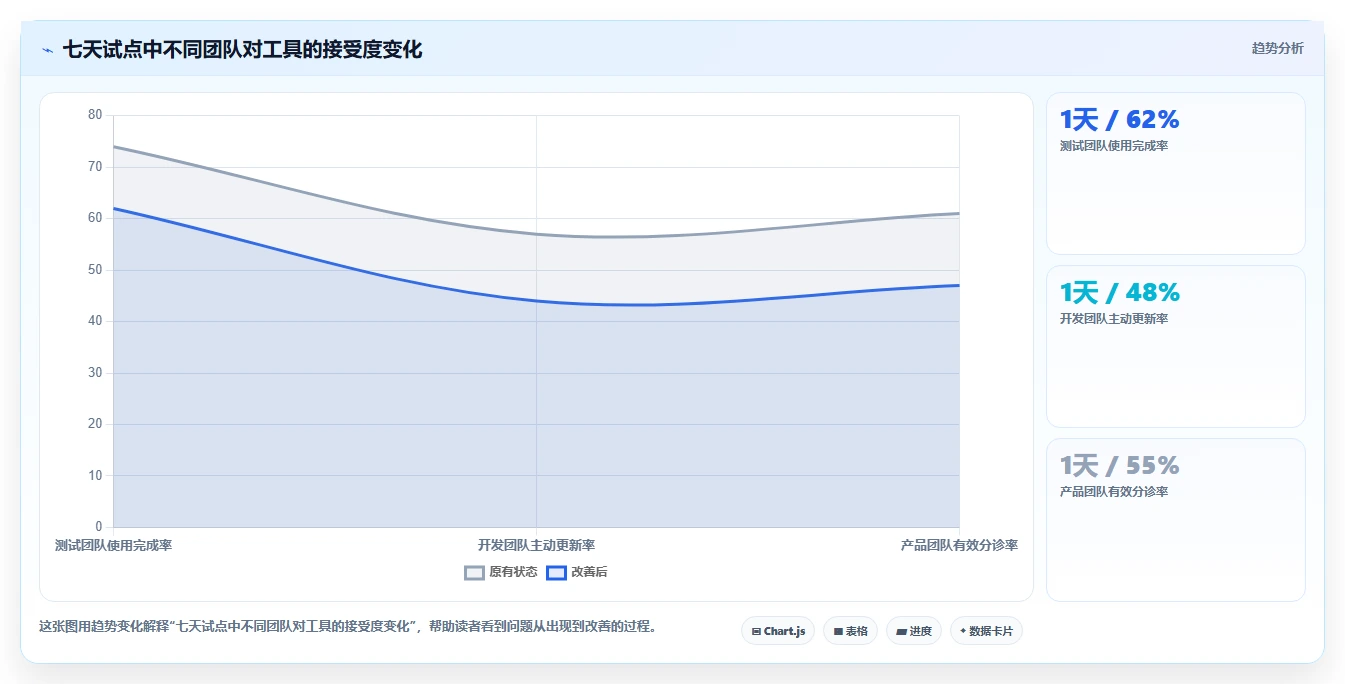Toggle the 原有状态 legend swatch
This screenshot has height=684, width=1345.
coord(475,572)
